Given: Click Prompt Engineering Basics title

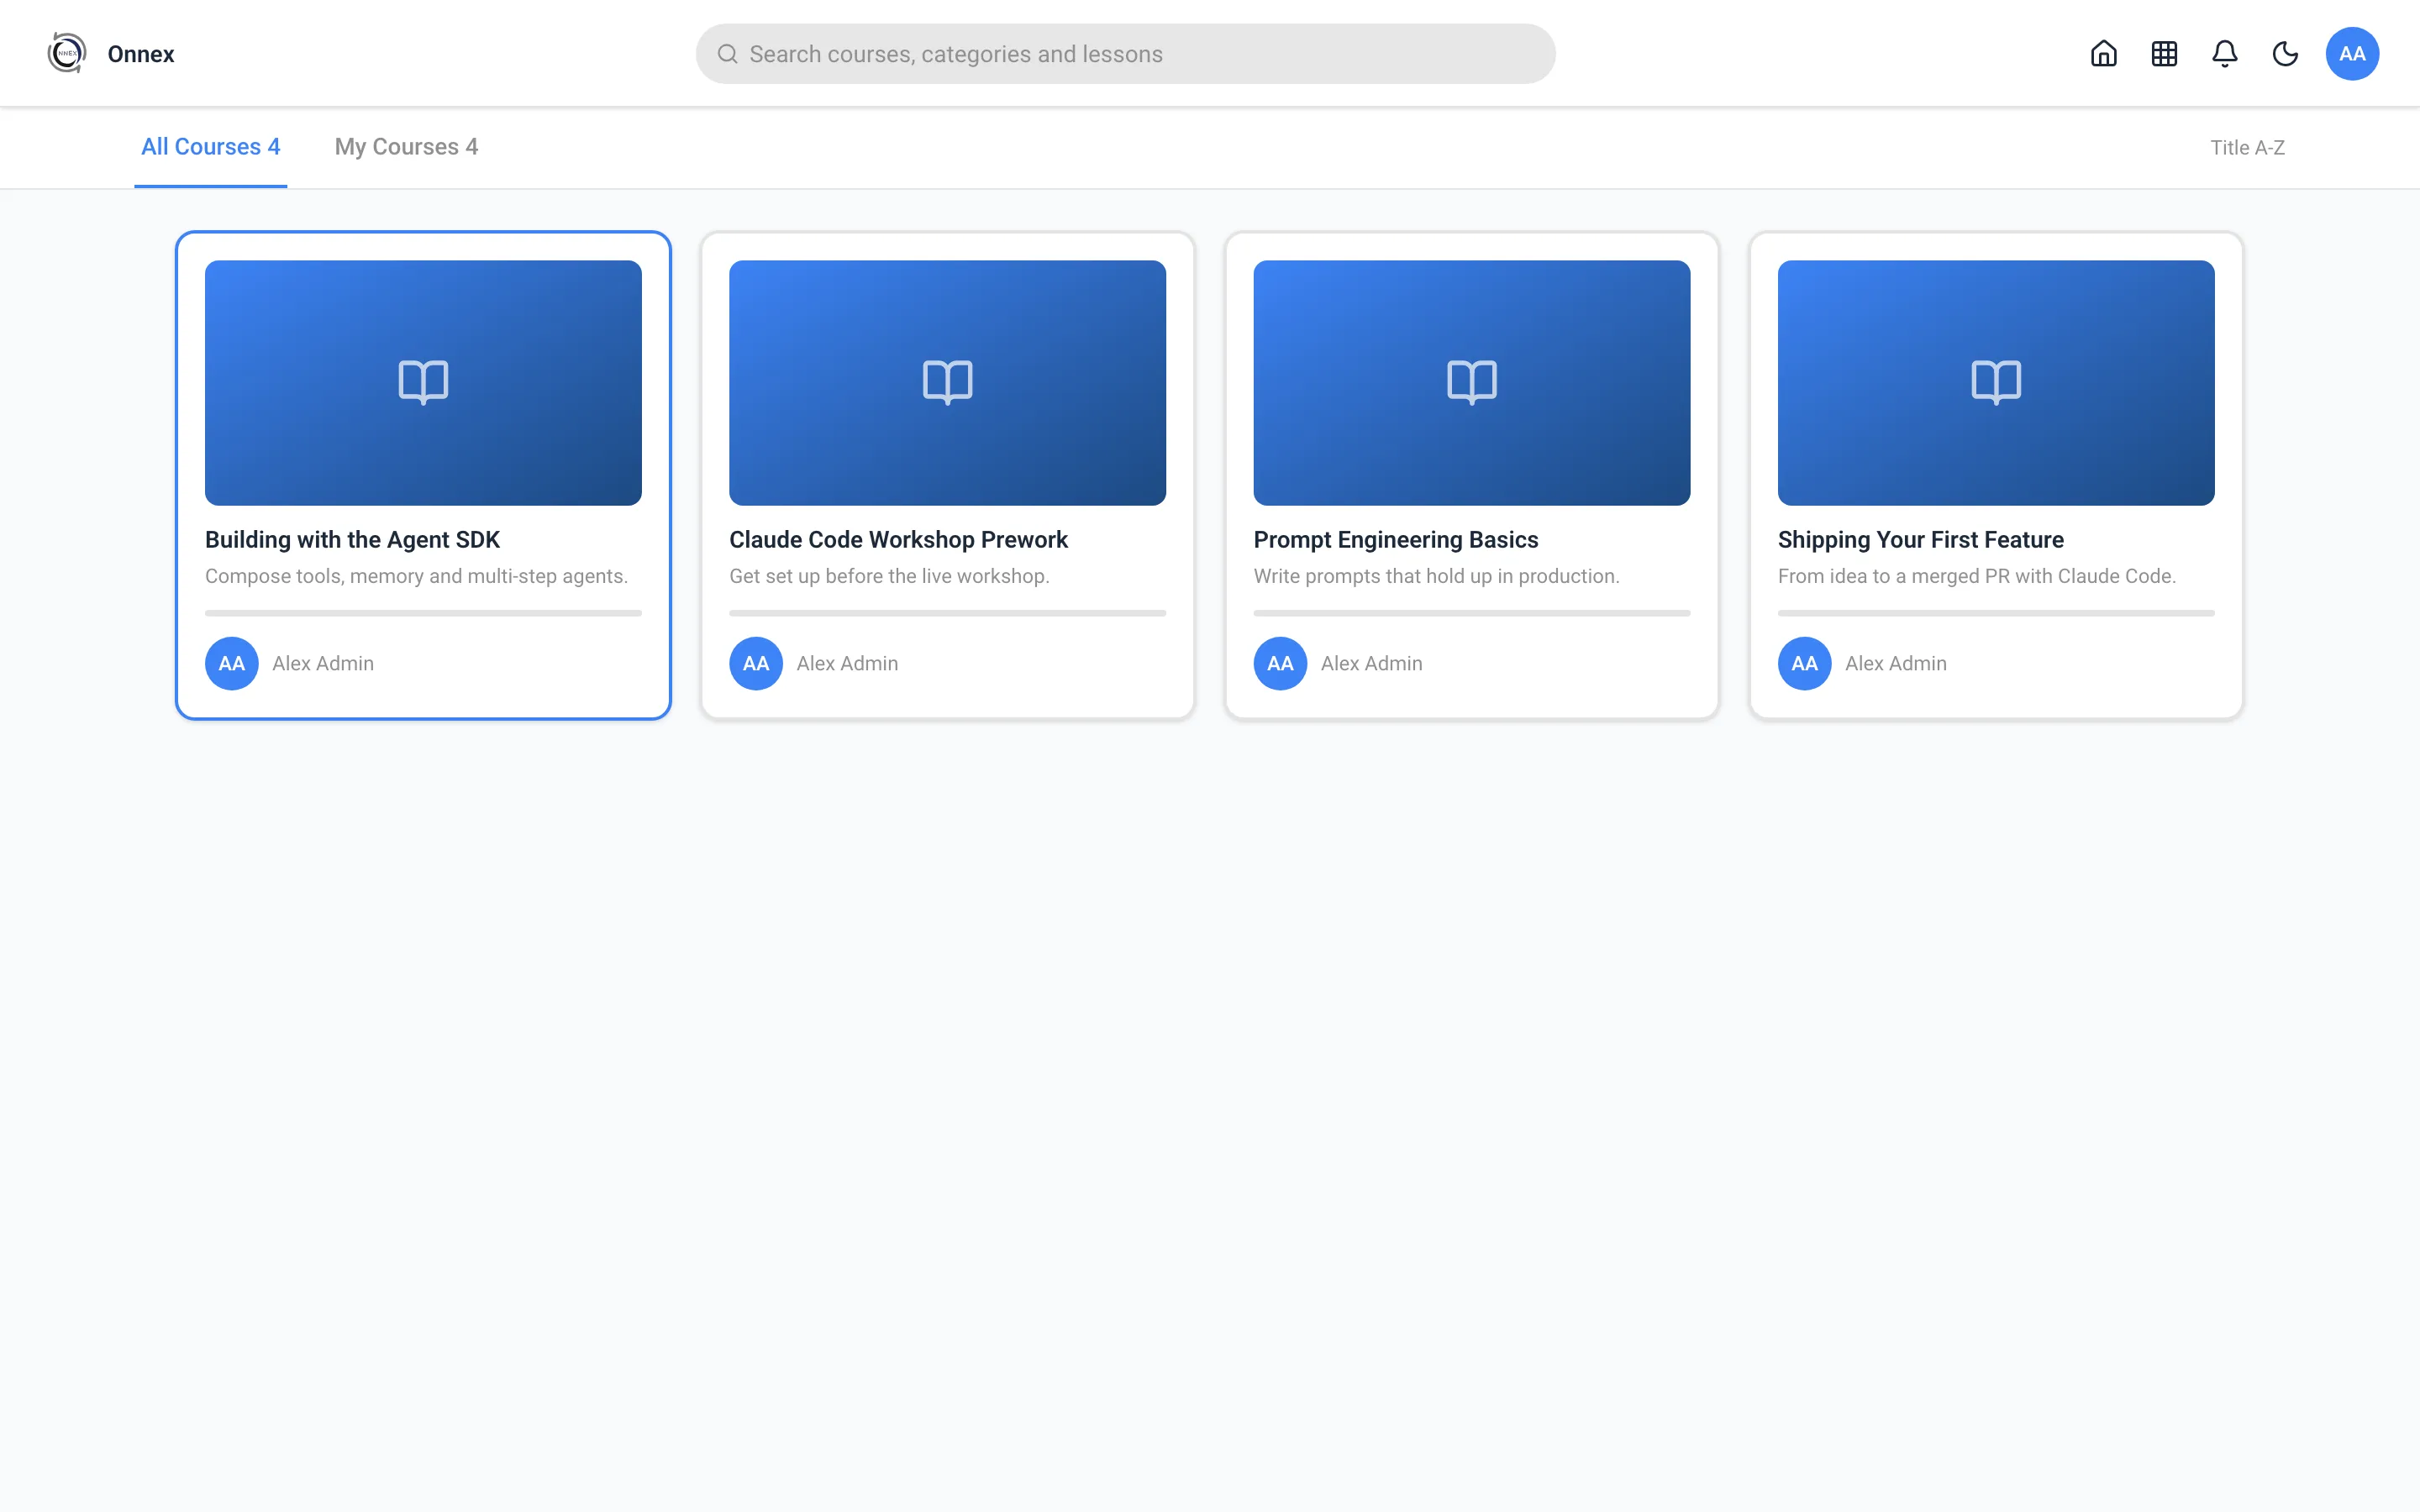Looking at the screenshot, I should (1396, 540).
